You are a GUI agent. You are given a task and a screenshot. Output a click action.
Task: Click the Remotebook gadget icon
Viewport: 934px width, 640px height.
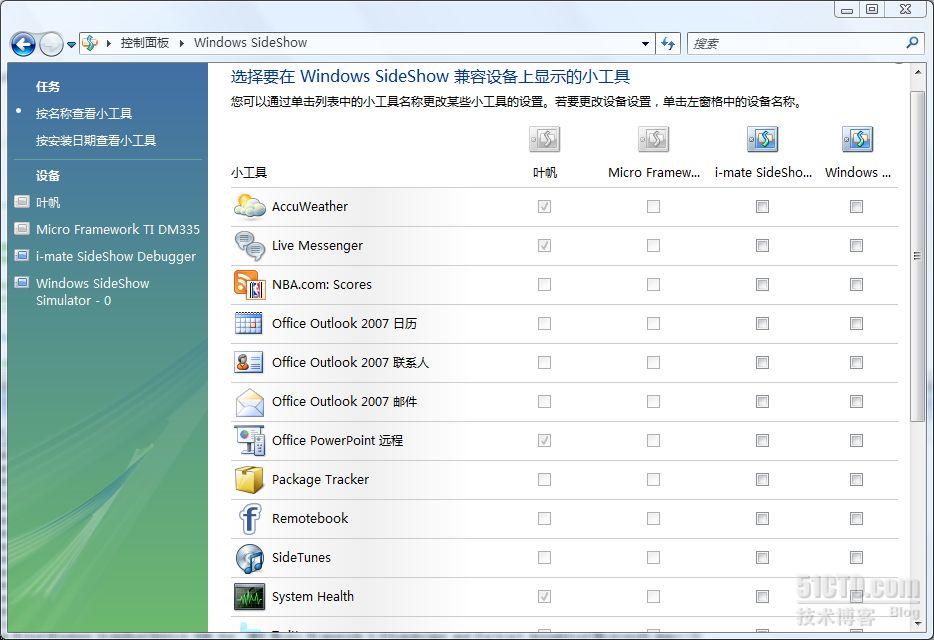250,518
